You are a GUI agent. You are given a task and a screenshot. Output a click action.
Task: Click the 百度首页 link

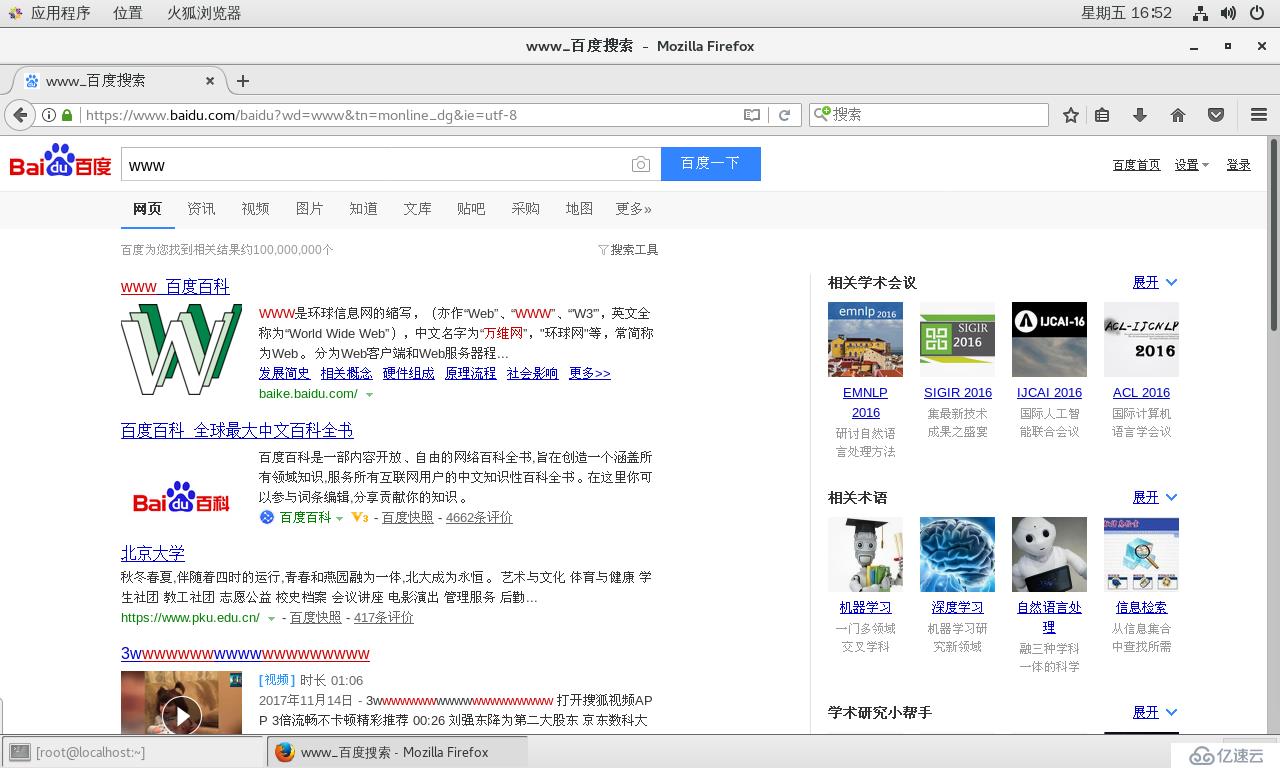pyautogui.click(x=1137, y=165)
